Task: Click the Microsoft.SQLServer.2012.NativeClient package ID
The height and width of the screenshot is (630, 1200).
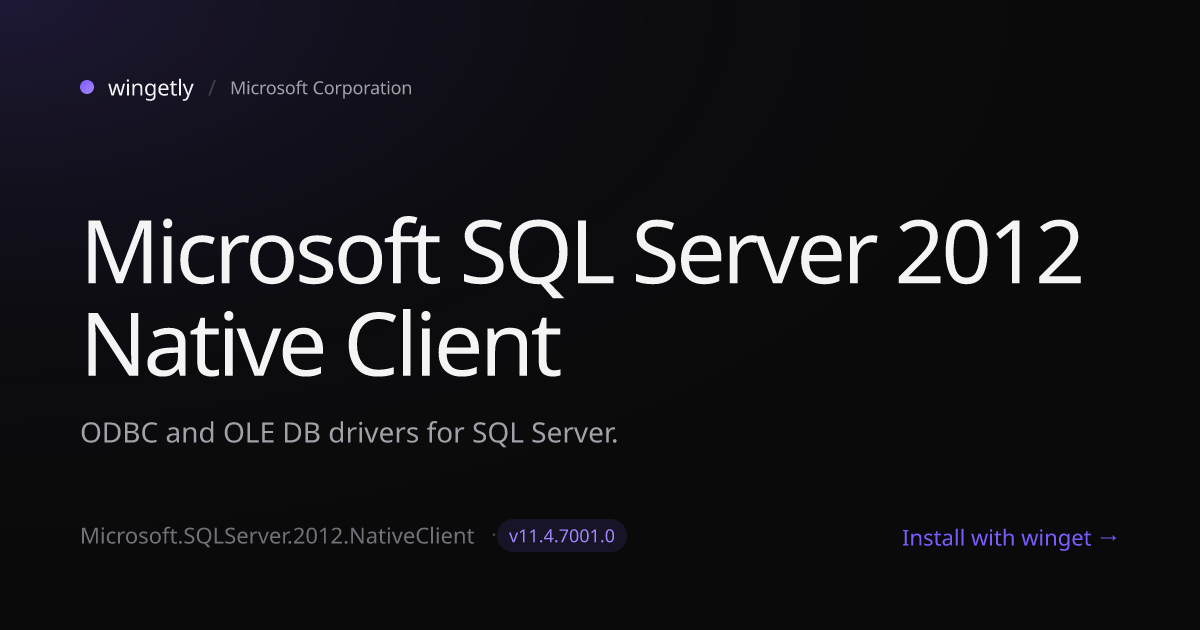Action: pos(277,536)
